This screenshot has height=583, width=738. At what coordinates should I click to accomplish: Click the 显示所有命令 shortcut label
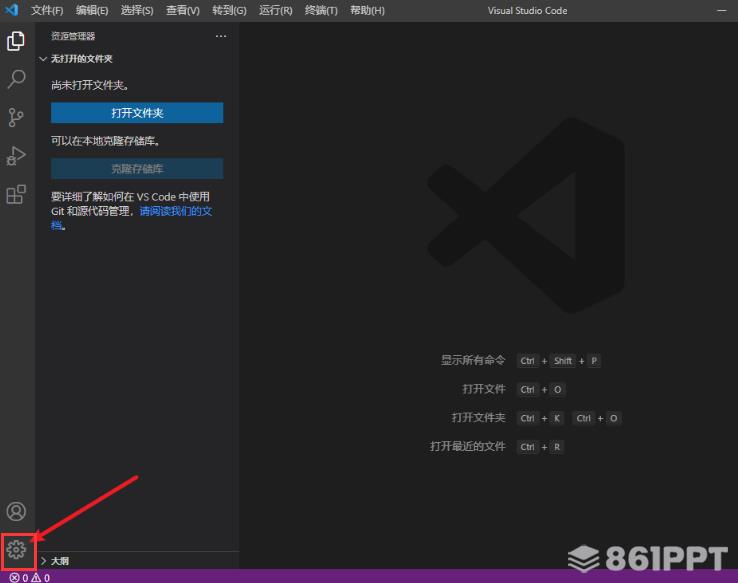pyautogui.click(x=473, y=360)
